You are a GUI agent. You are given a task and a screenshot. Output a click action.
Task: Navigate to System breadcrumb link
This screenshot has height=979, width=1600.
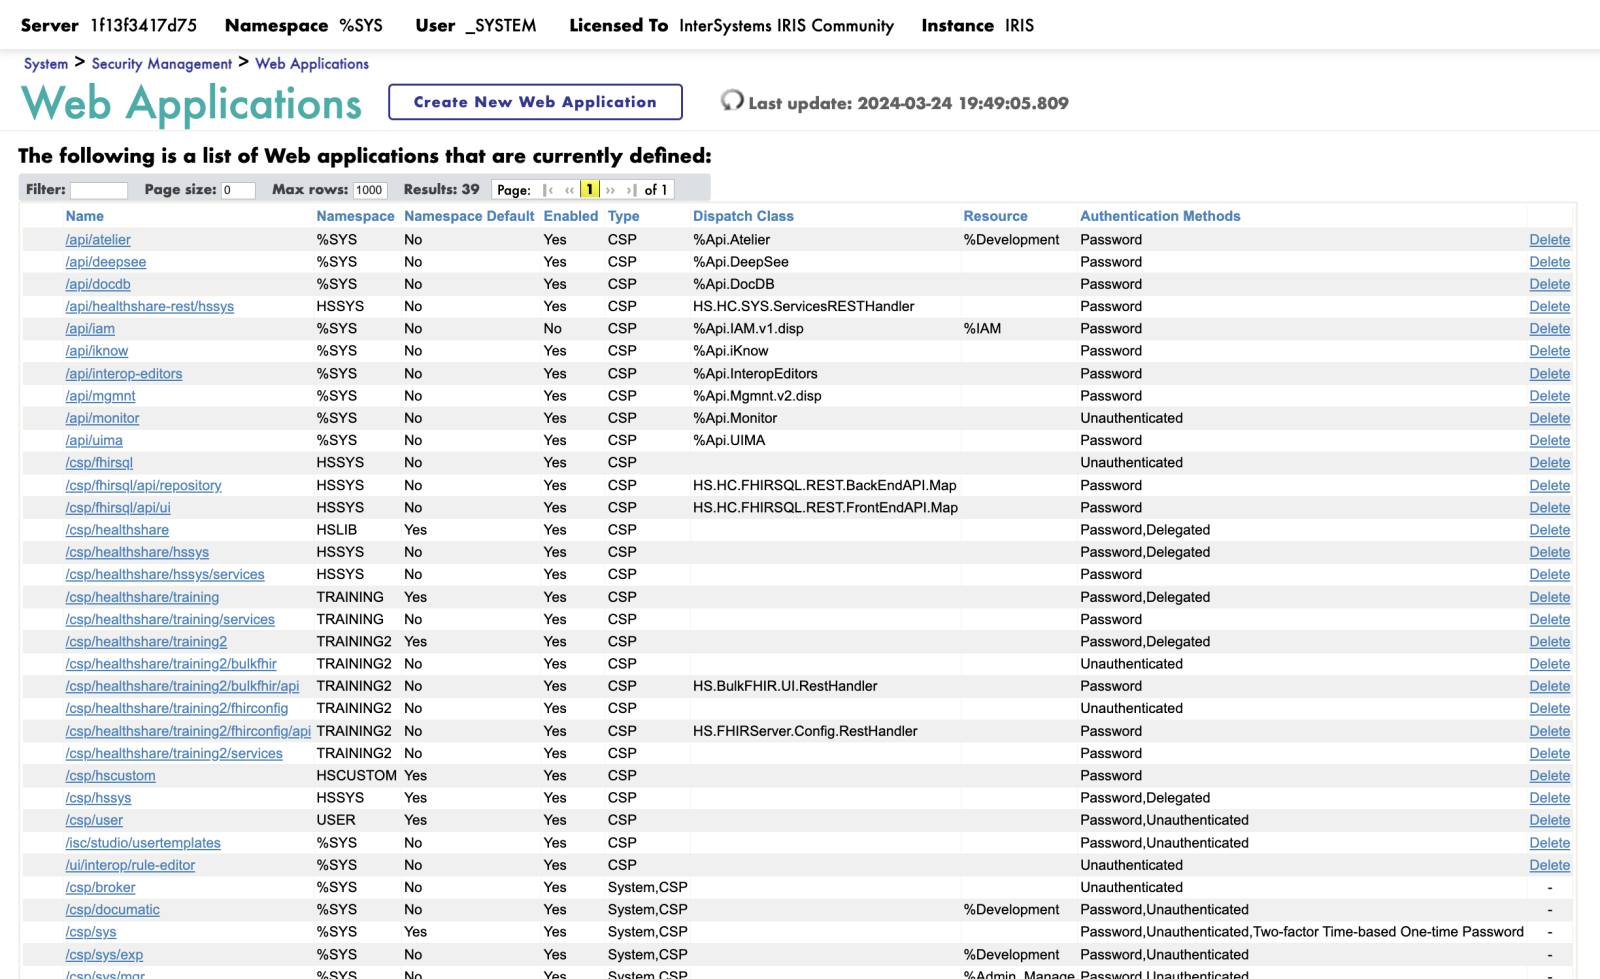click(x=46, y=64)
